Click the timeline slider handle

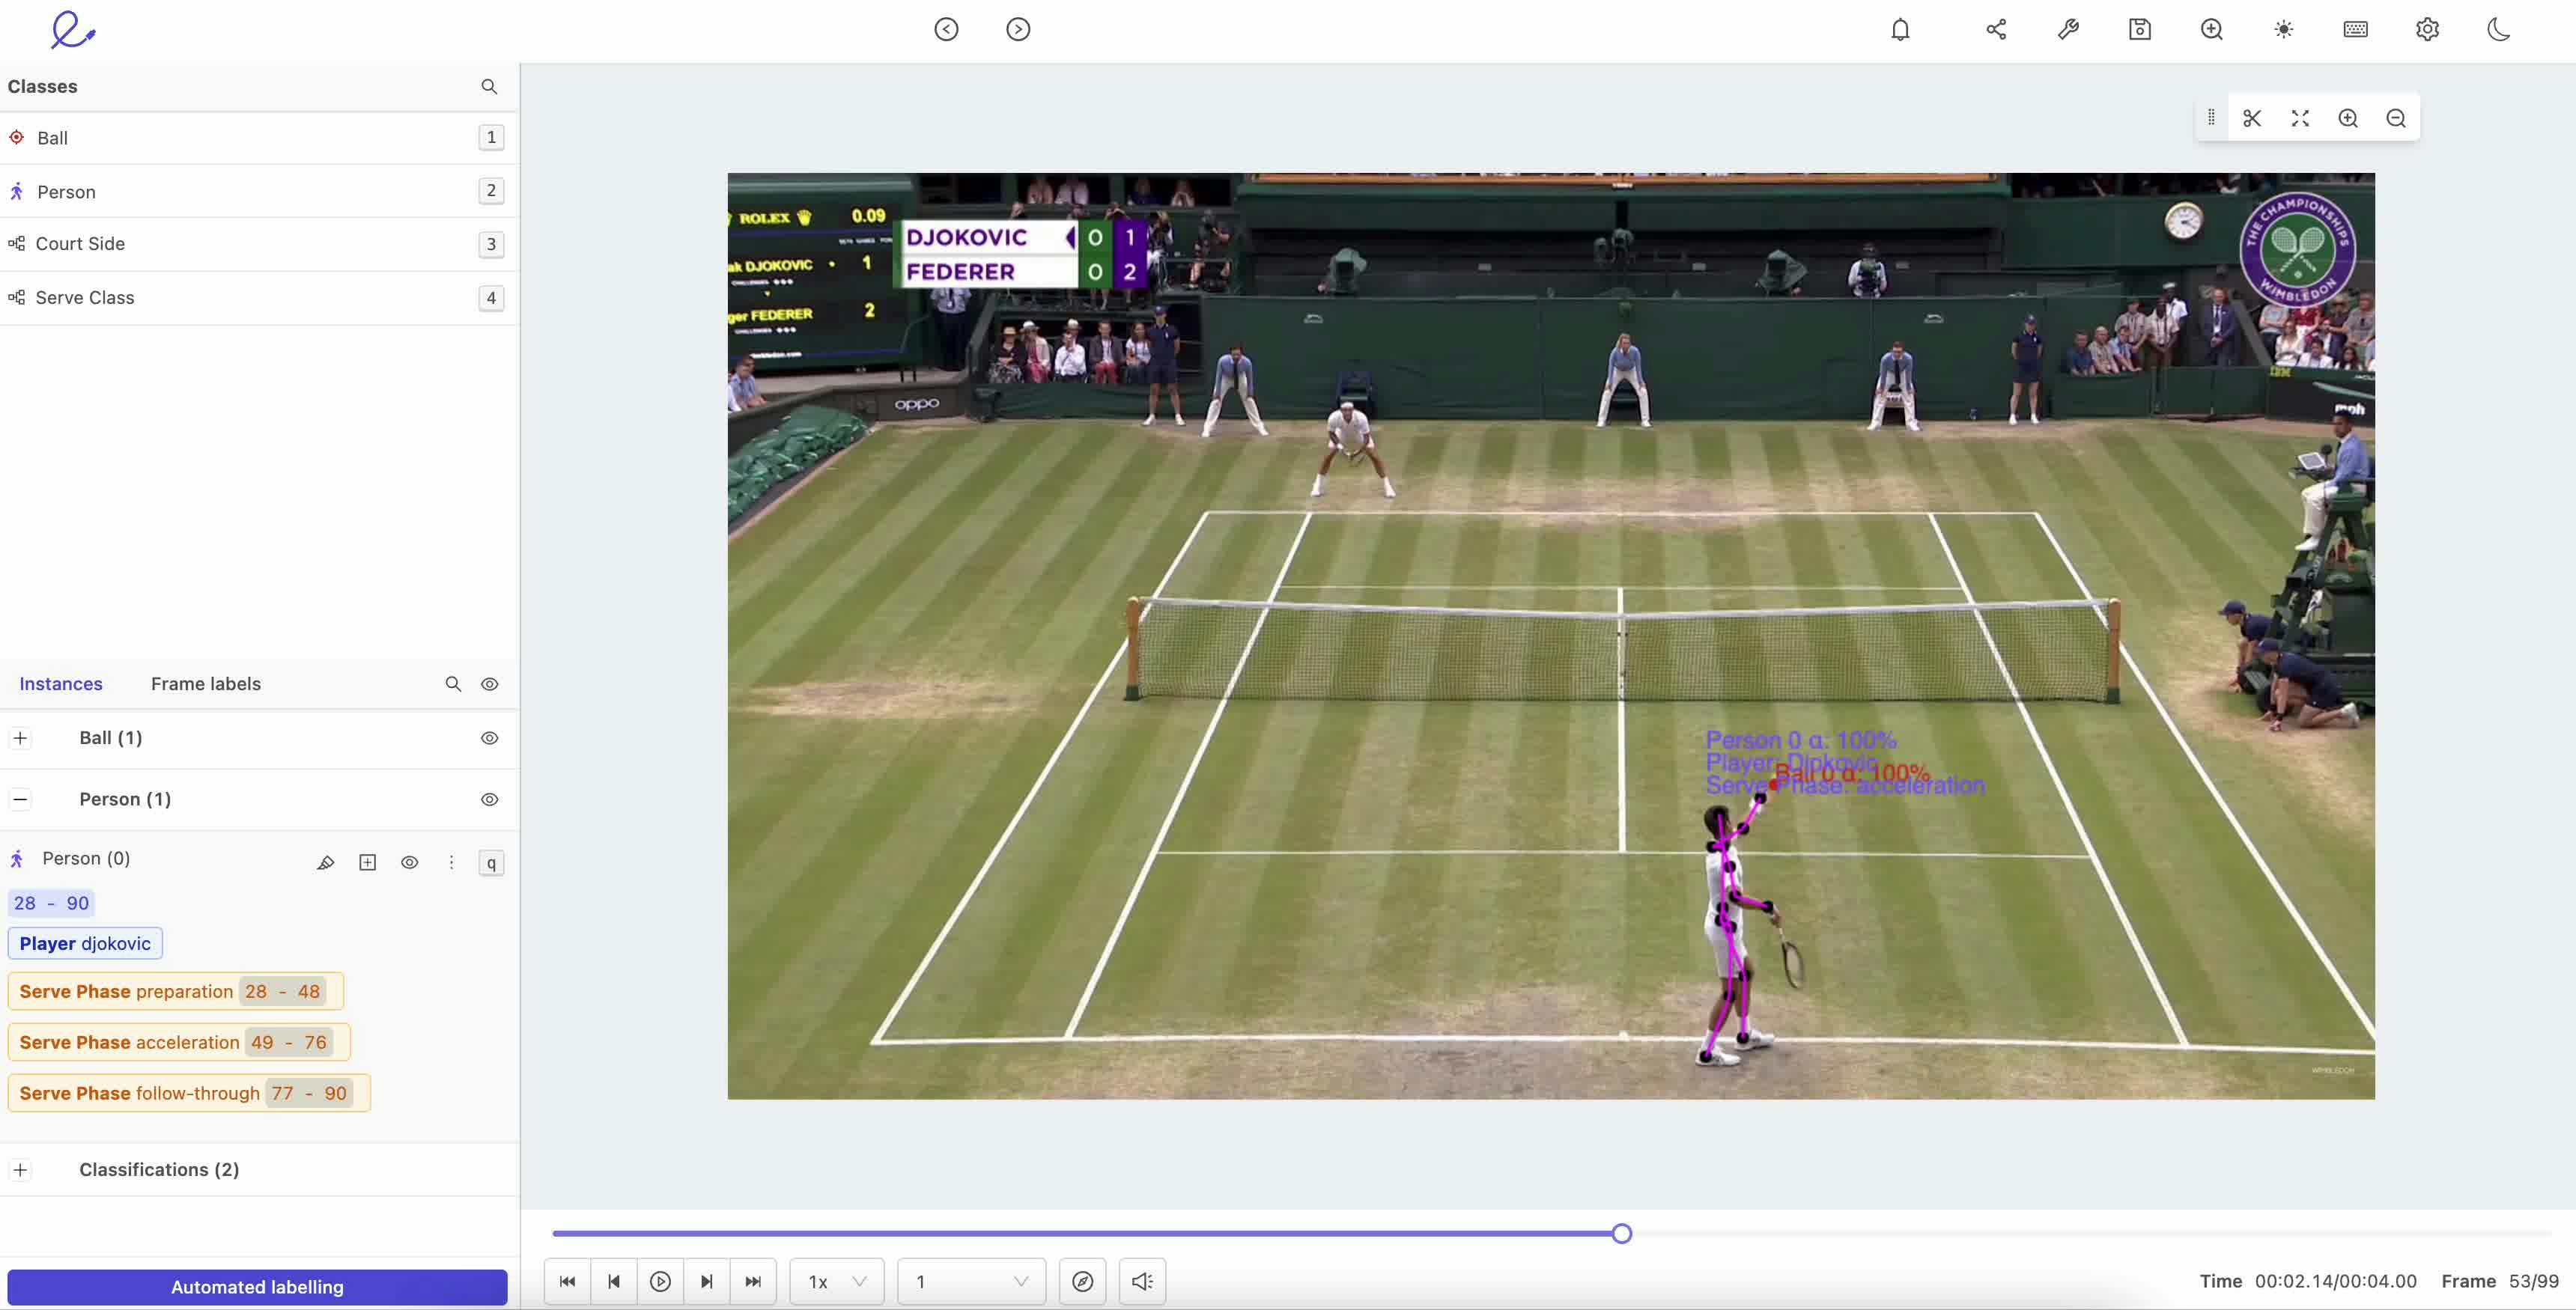point(1622,1234)
